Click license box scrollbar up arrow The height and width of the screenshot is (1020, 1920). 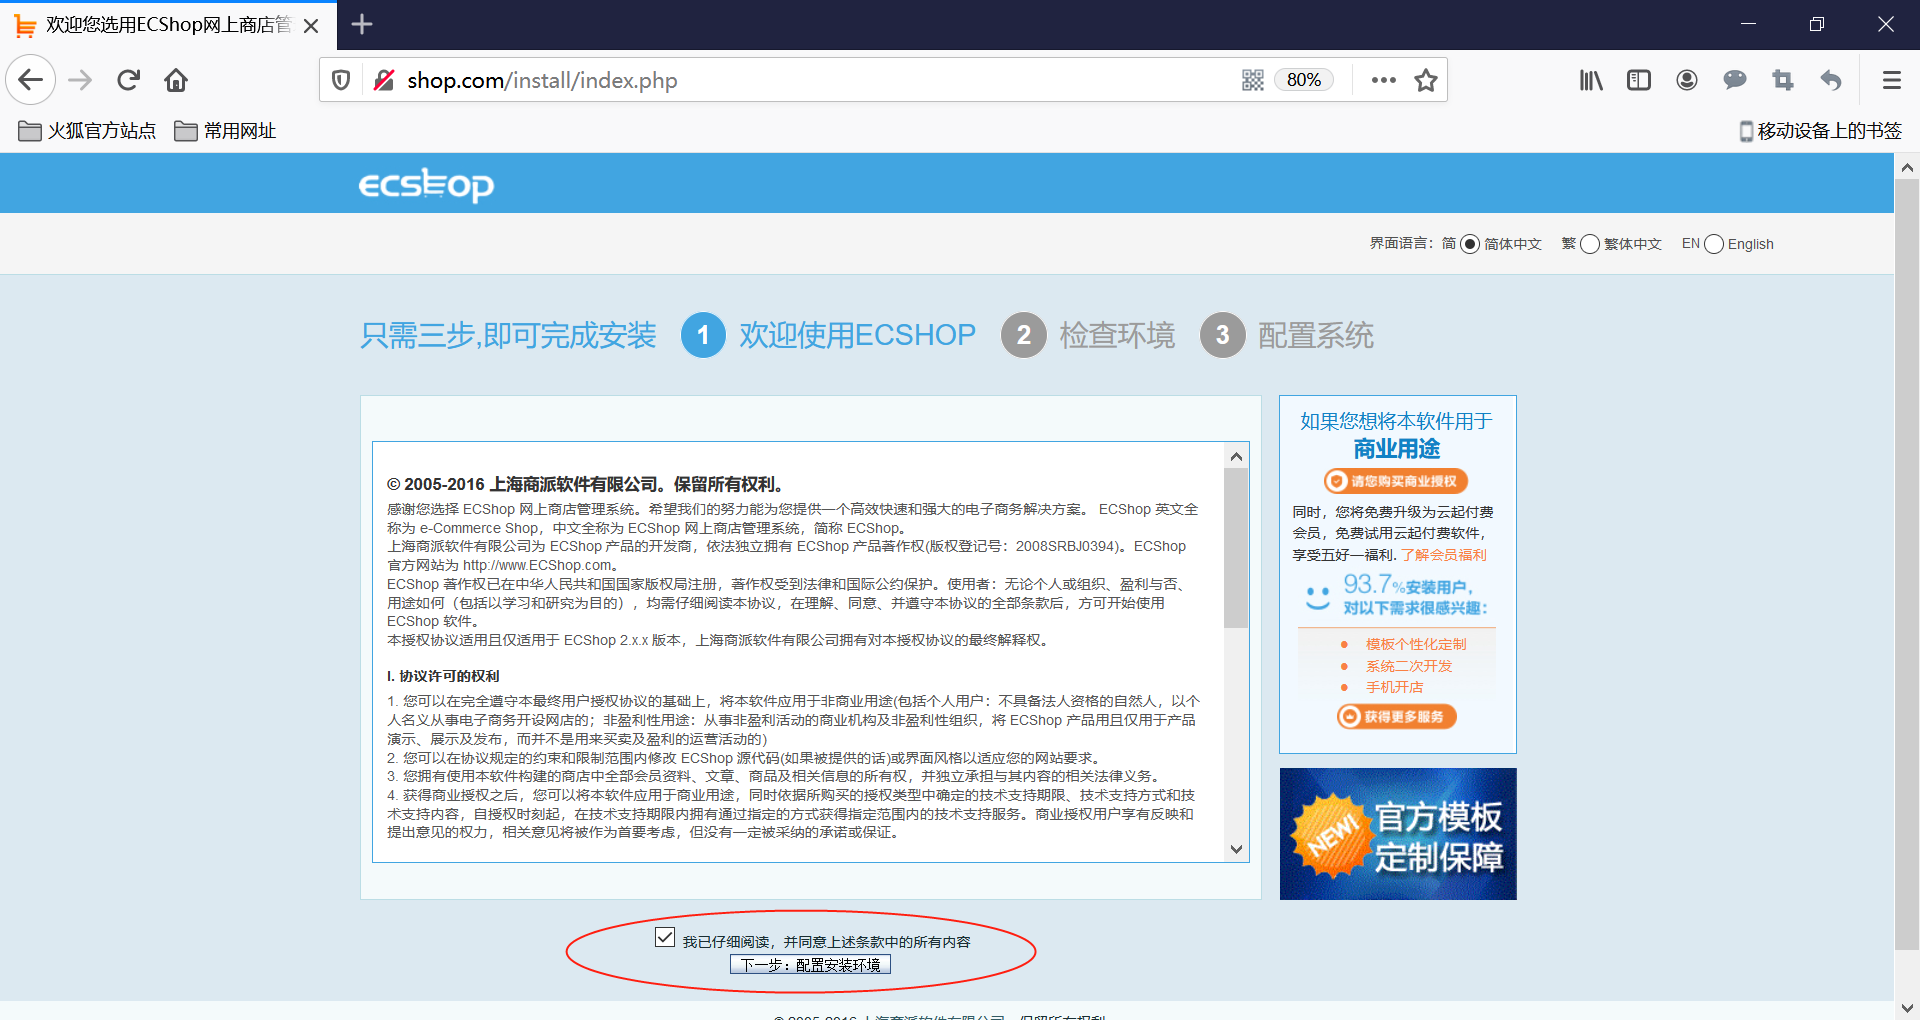(x=1237, y=456)
